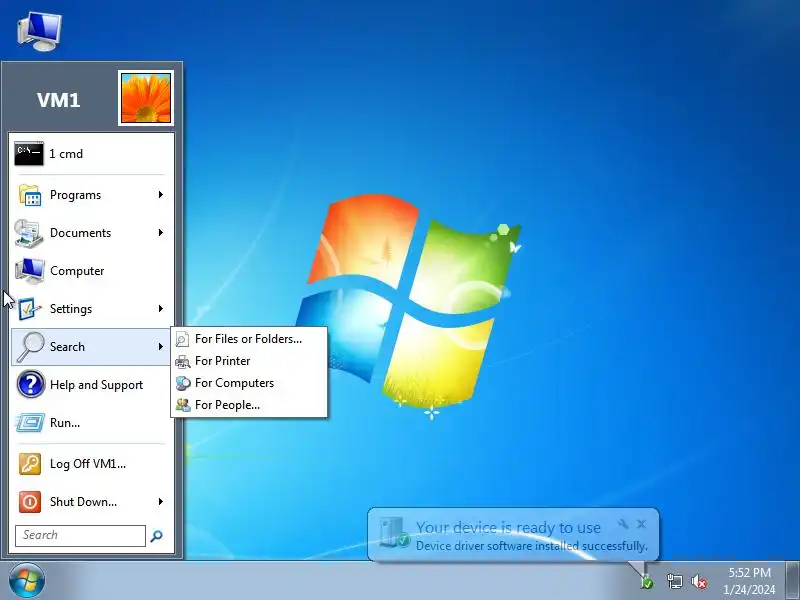Open Computer from the start menu
This screenshot has width=800, height=600.
point(91,271)
